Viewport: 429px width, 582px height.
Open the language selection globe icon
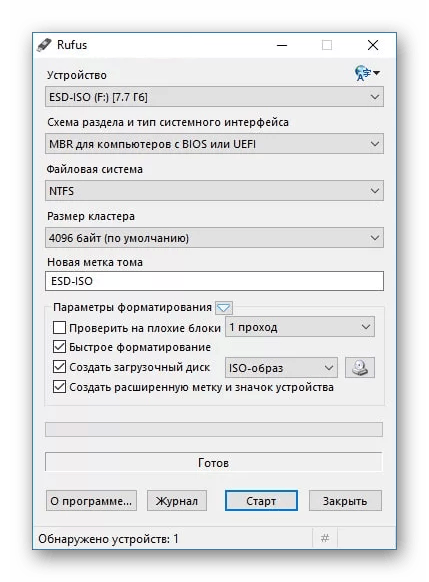(x=367, y=73)
